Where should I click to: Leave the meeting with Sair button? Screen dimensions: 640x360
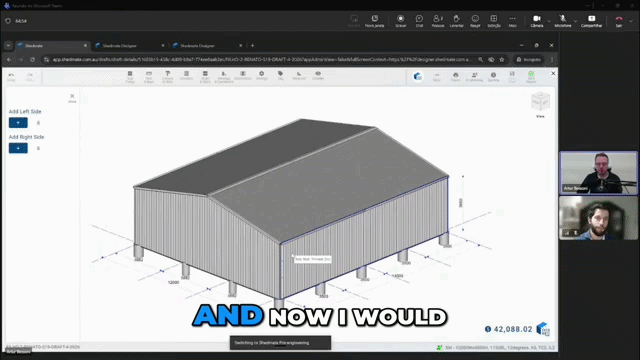[x=619, y=21]
